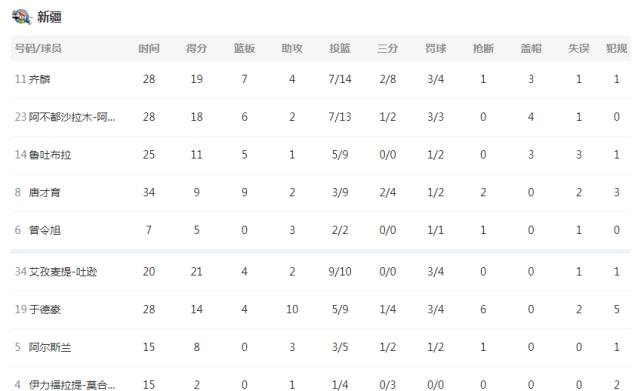Open the 新疆 team name link
This screenshot has height=391, width=641.
[49, 17]
